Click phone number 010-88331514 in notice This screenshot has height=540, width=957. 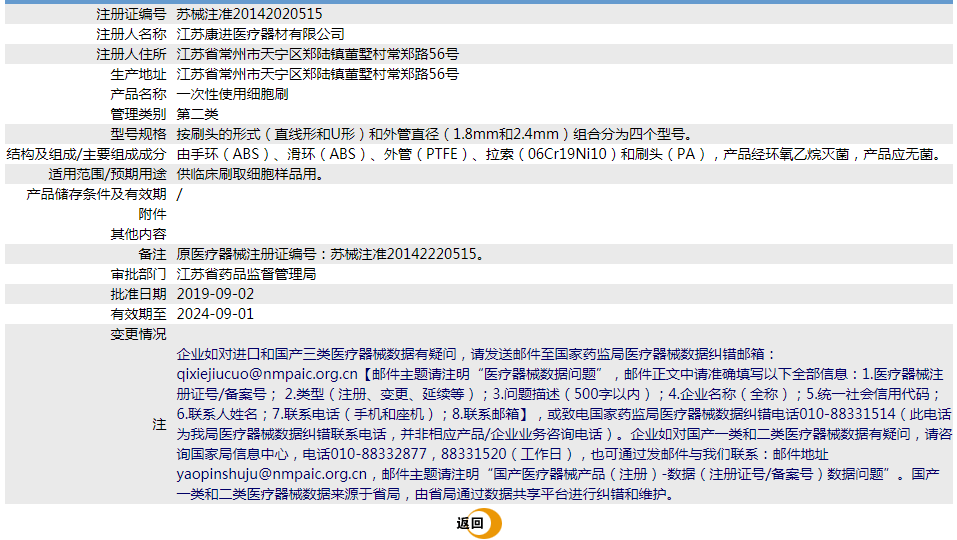tap(848, 414)
